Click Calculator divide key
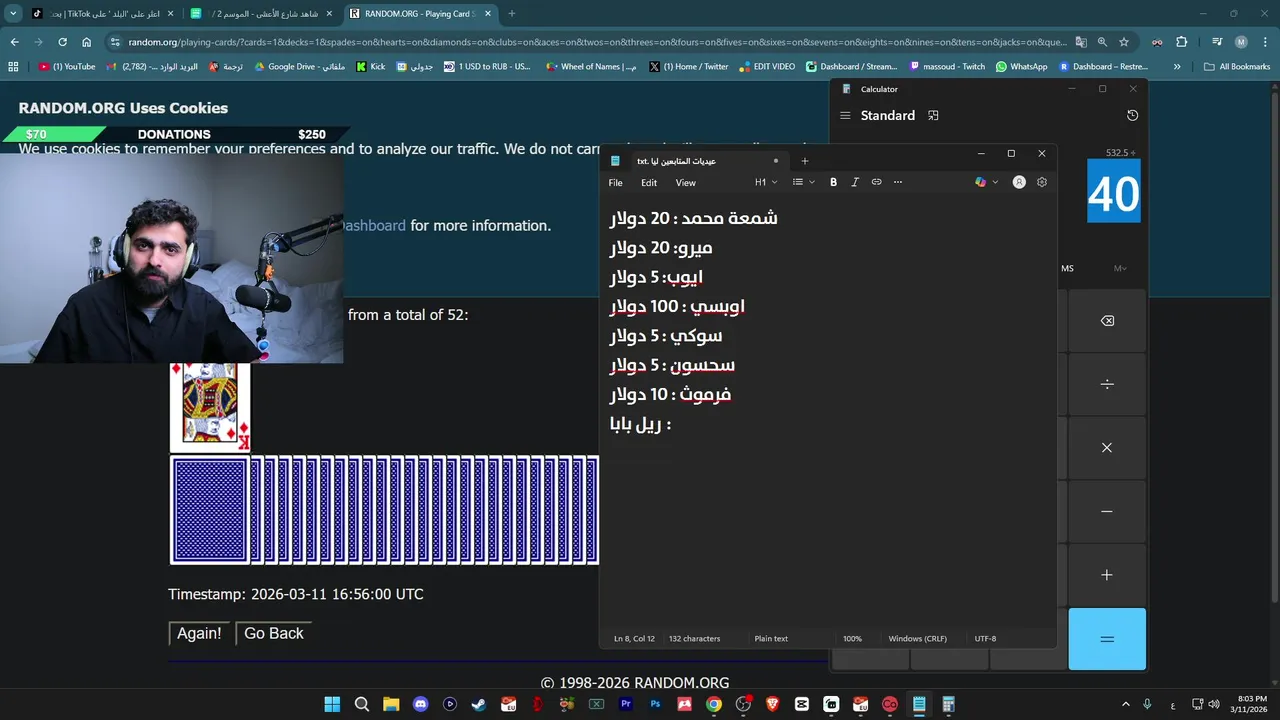The height and width of the screenshot is (720, 1280). tap(1107, 384)
